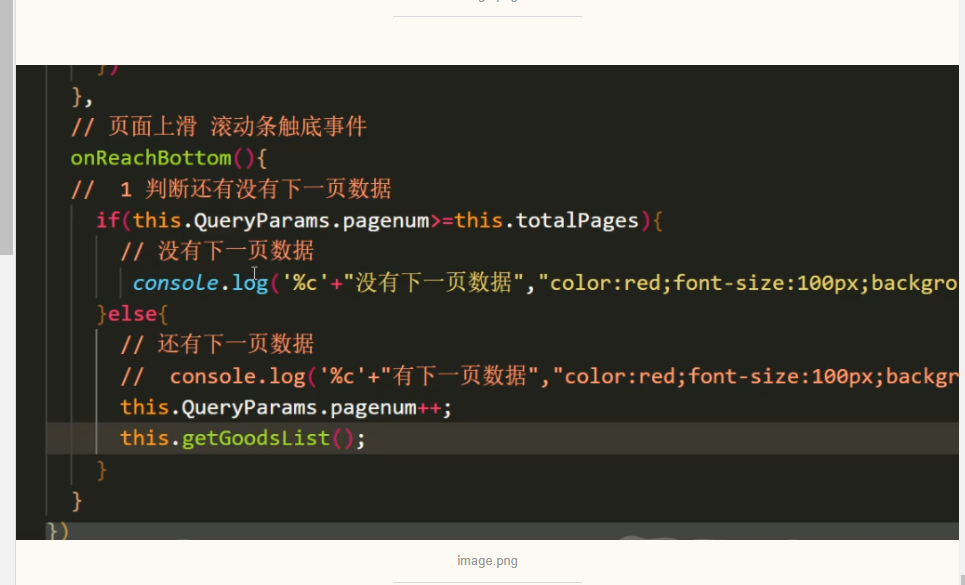The height and width of the screenshot is (585, 965).
Task: Click the code screenshot image
Action: tap(487, 302)
